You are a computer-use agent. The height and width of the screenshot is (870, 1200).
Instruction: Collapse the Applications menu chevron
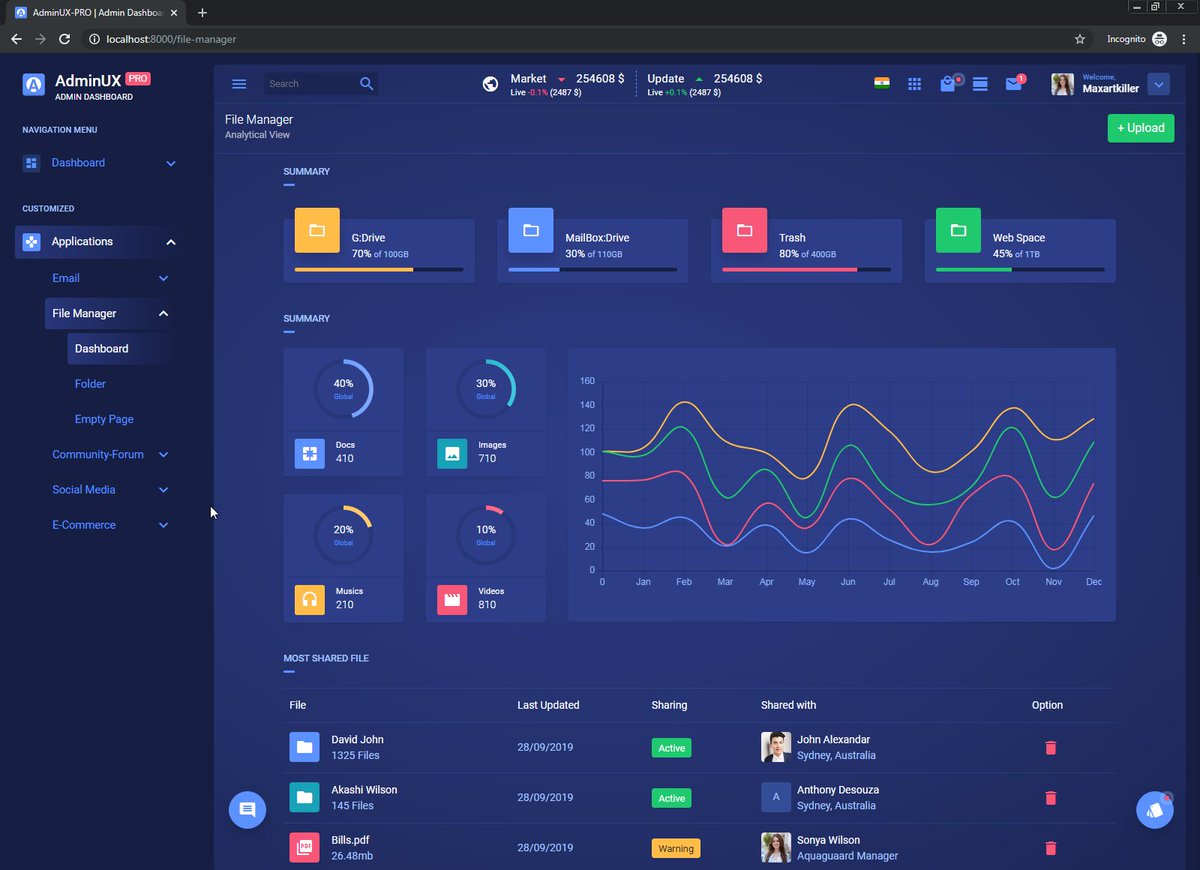[170, 242]
